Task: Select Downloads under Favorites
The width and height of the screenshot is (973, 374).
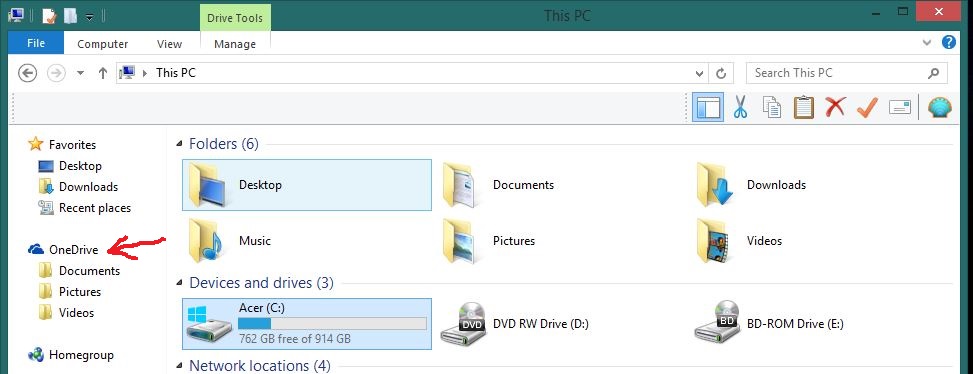Action: click(x=78, y=187)
